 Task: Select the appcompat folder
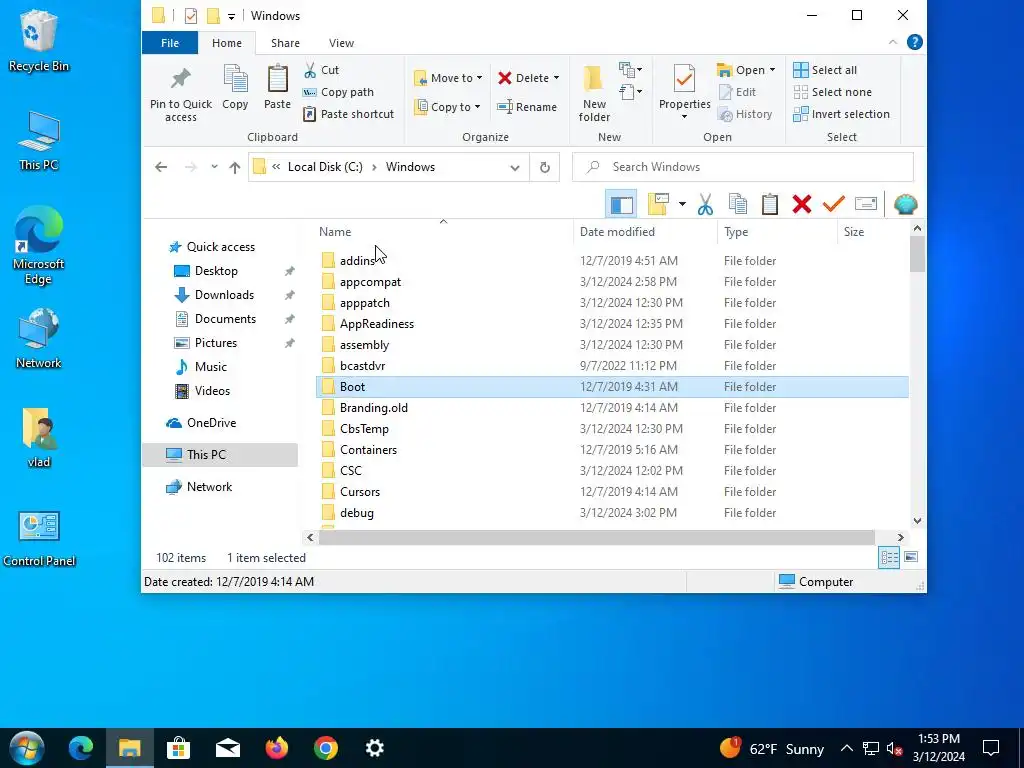612,281
